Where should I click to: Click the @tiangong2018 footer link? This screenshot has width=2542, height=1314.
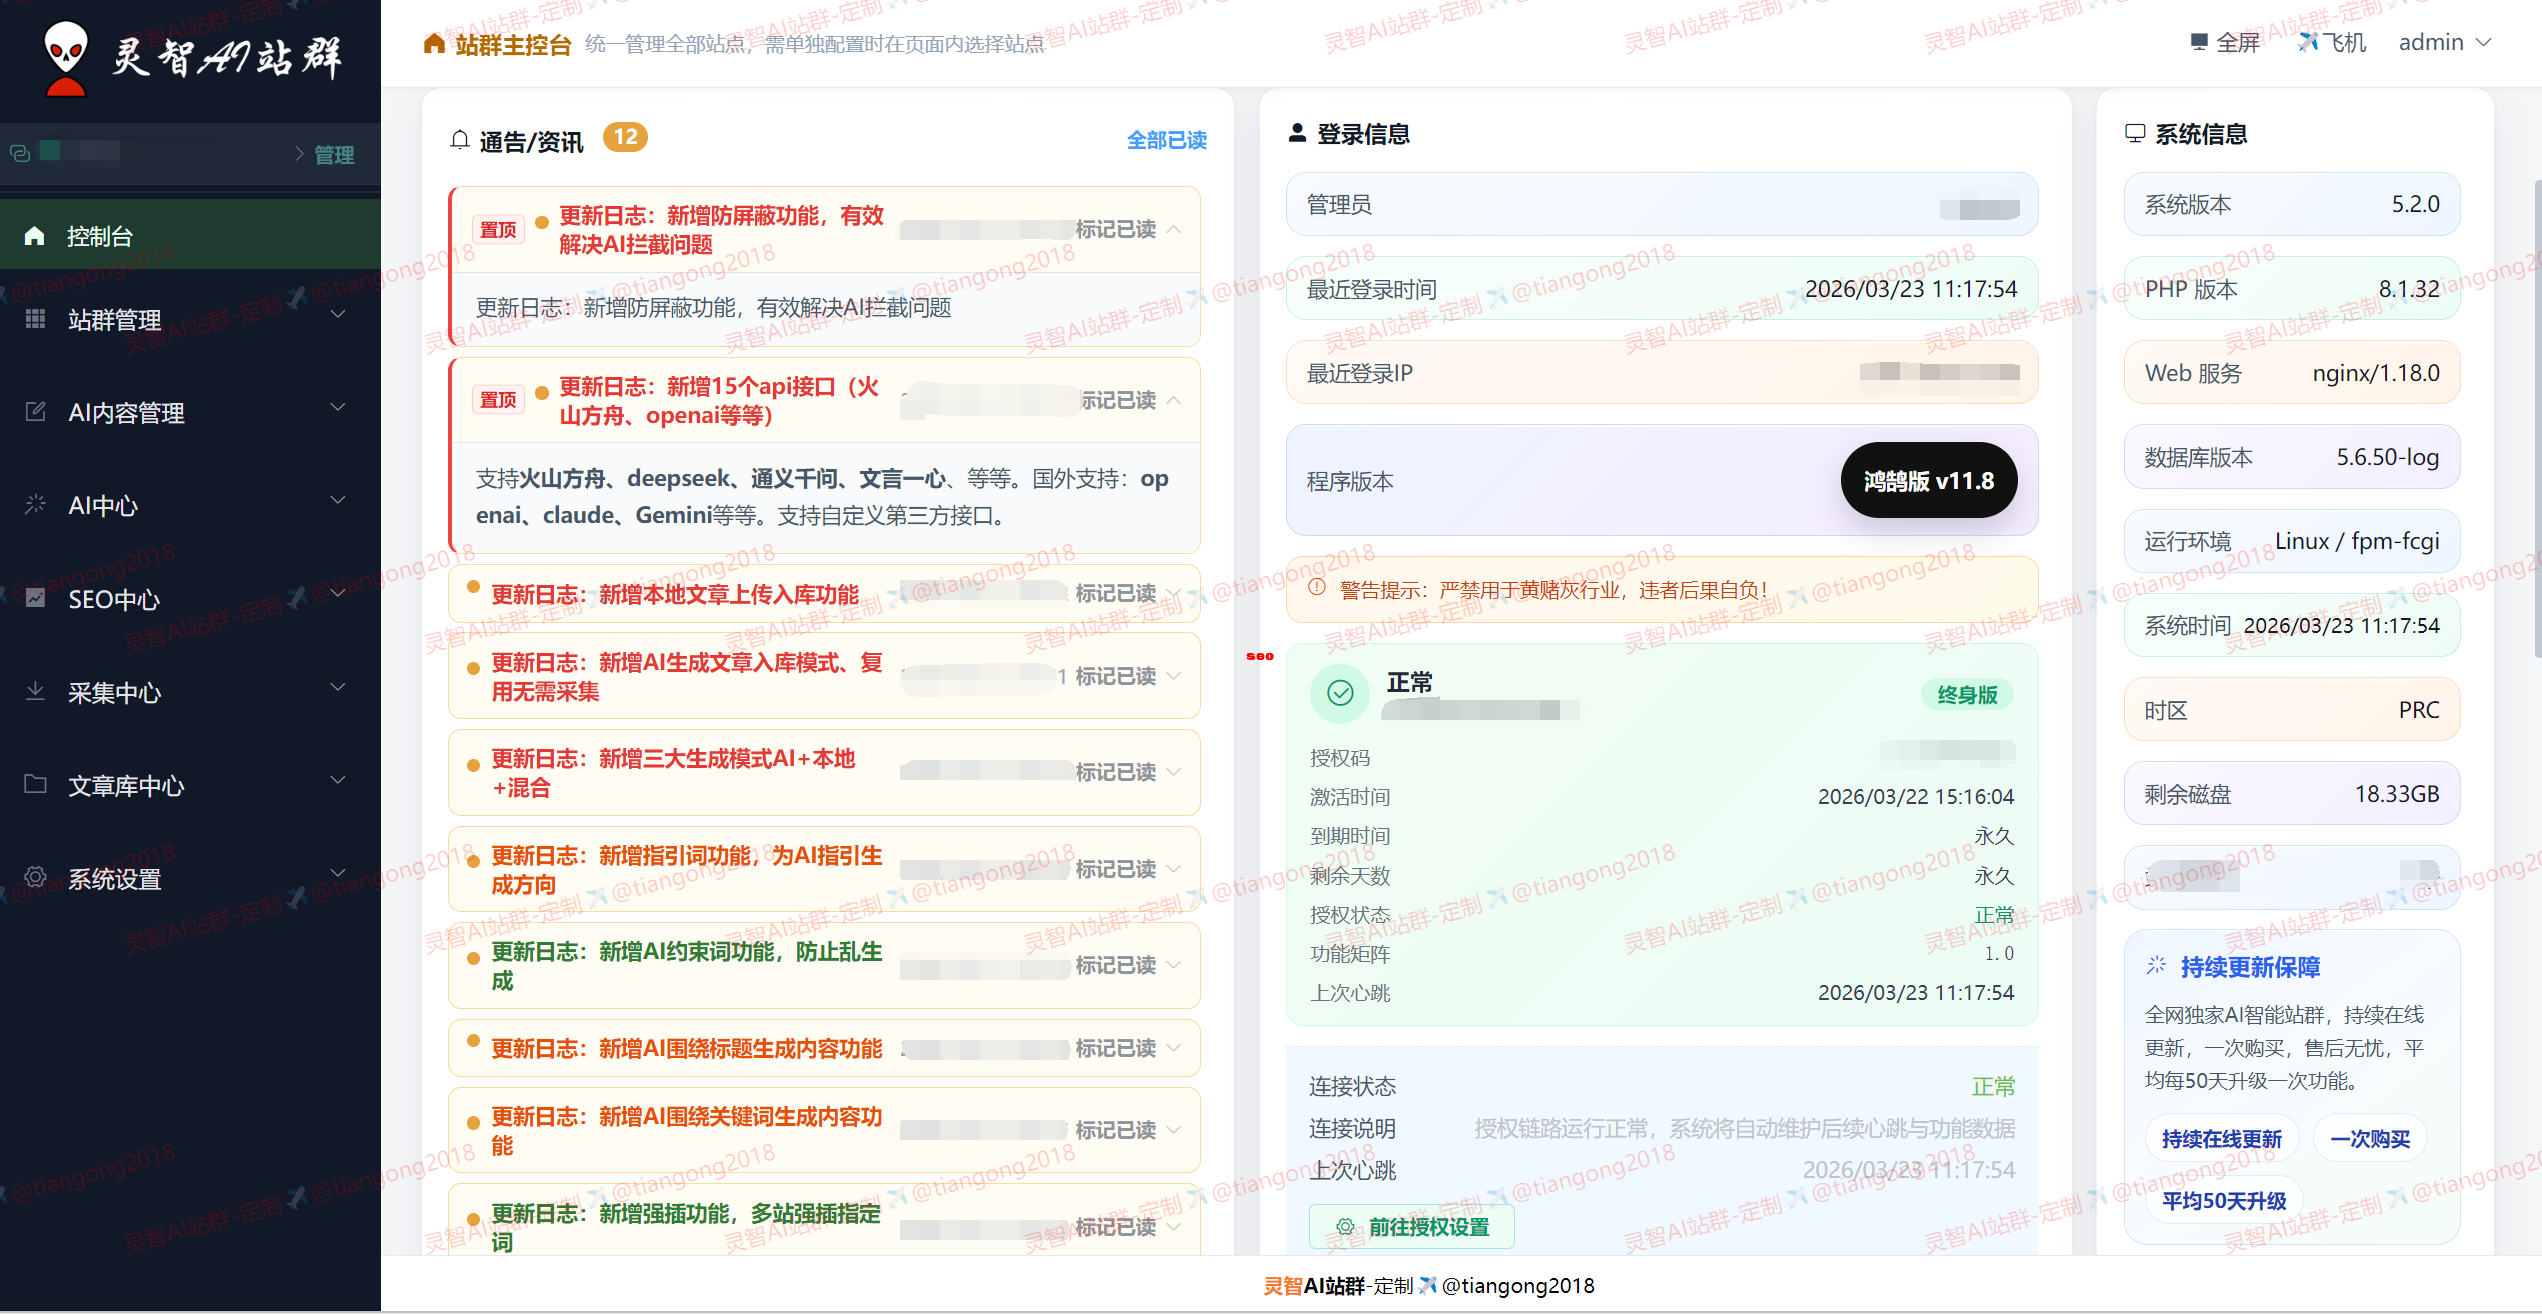tap(1516, 1286)
